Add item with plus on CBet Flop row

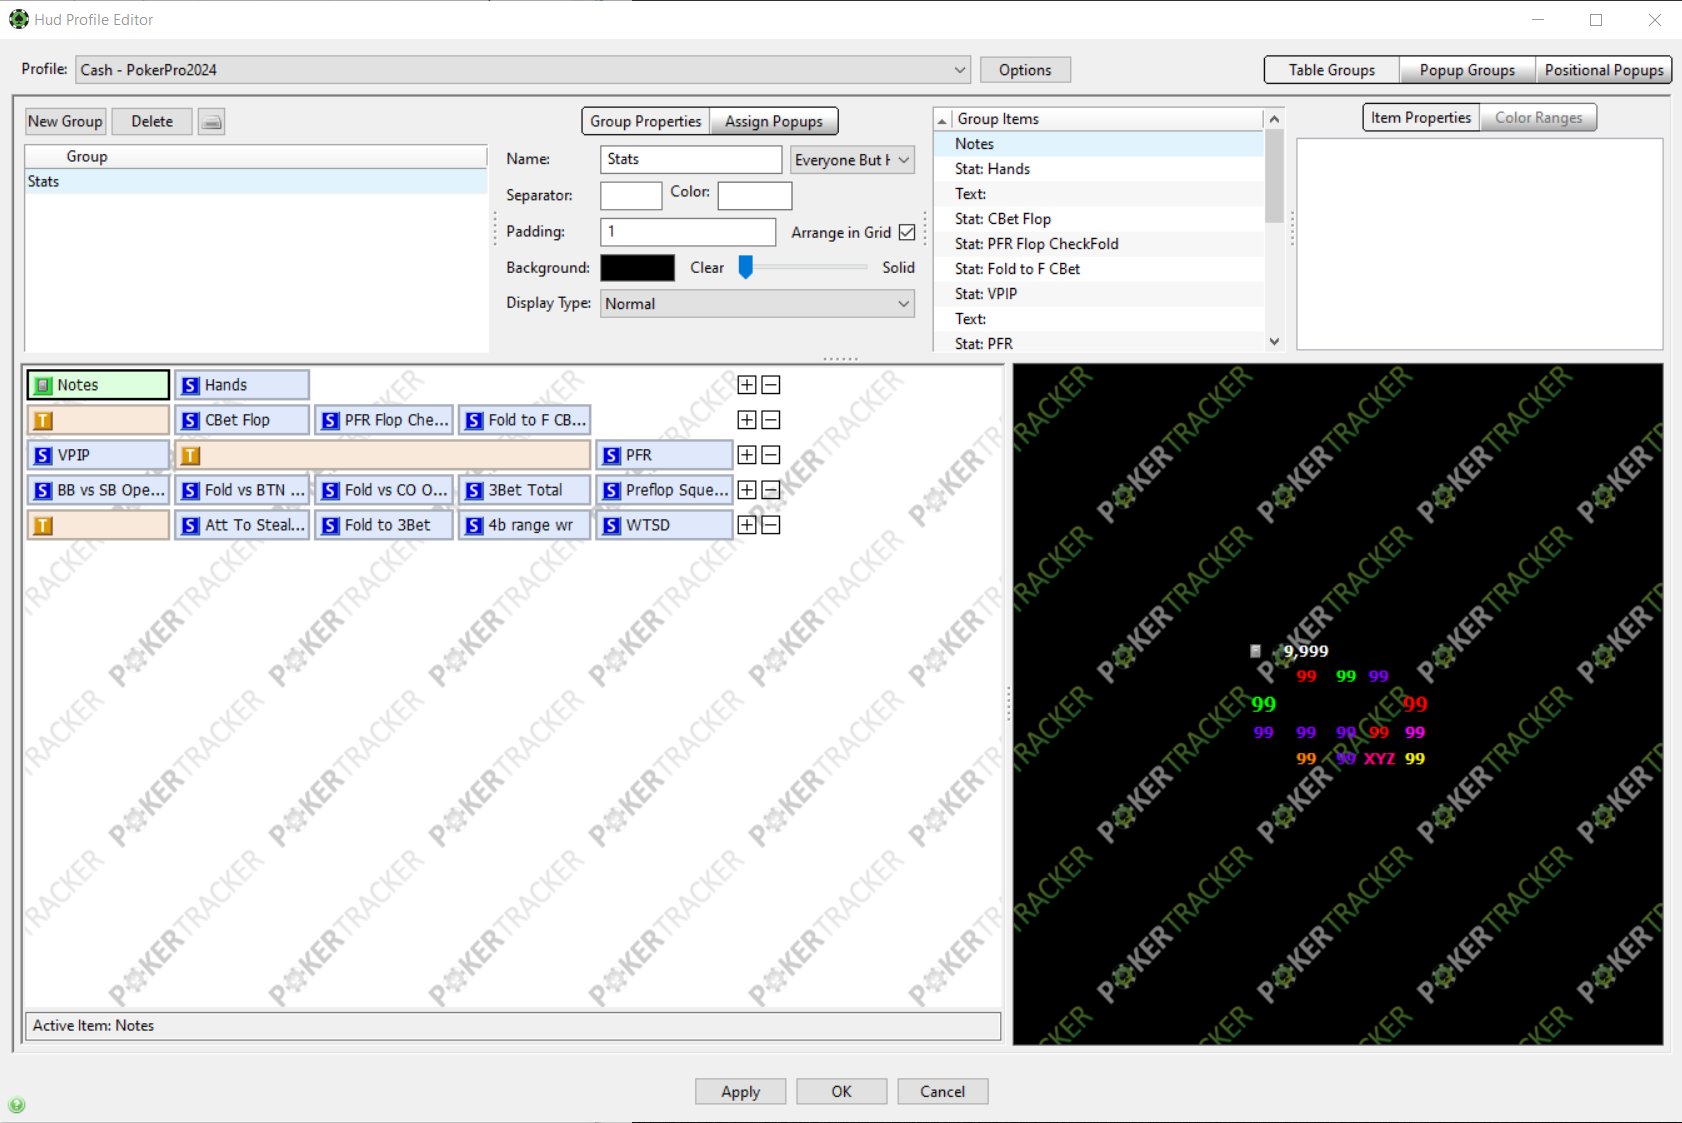tap(747, 420)
